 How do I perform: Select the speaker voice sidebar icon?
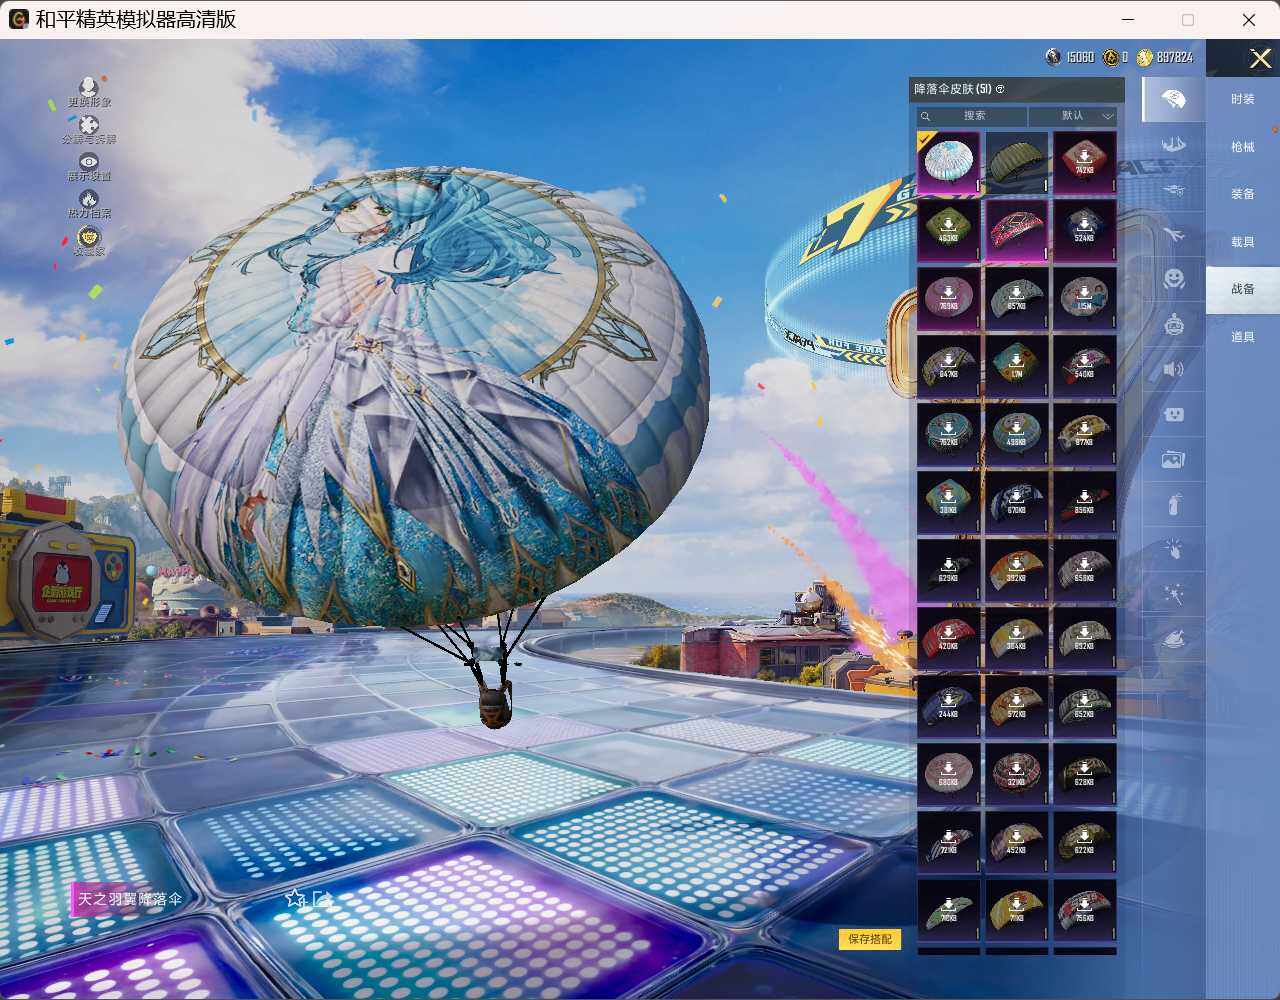click(1173, 369)
